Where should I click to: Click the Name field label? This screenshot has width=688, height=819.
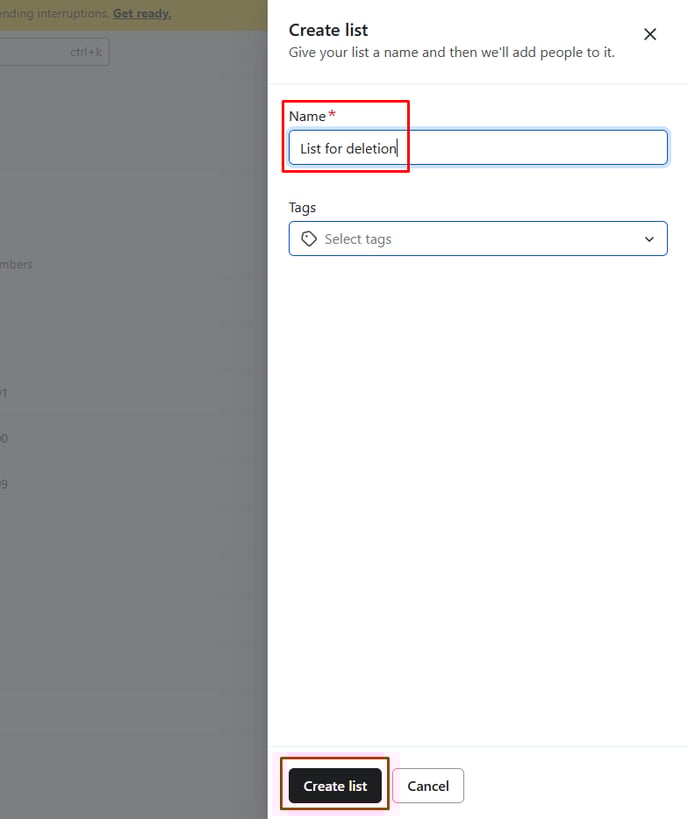(307, 117)
